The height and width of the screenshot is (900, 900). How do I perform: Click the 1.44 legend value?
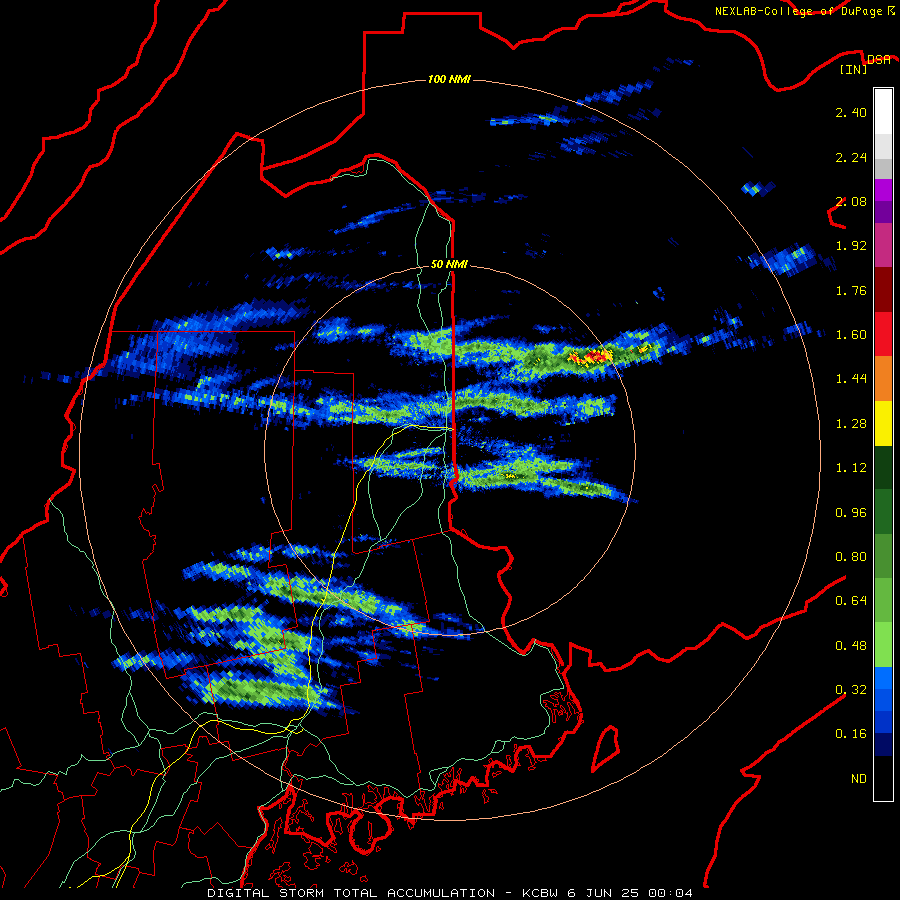click(x=851, y=379)
